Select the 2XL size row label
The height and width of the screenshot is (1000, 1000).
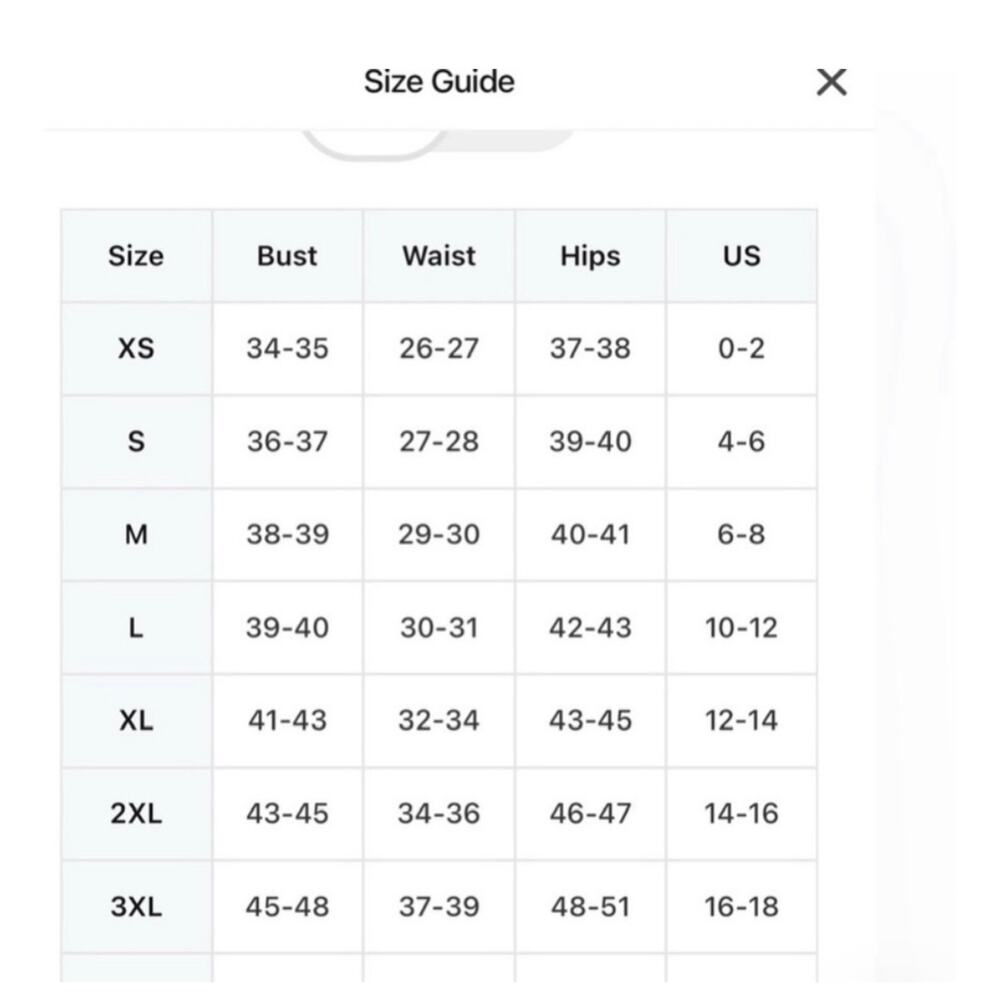point(136,814)
